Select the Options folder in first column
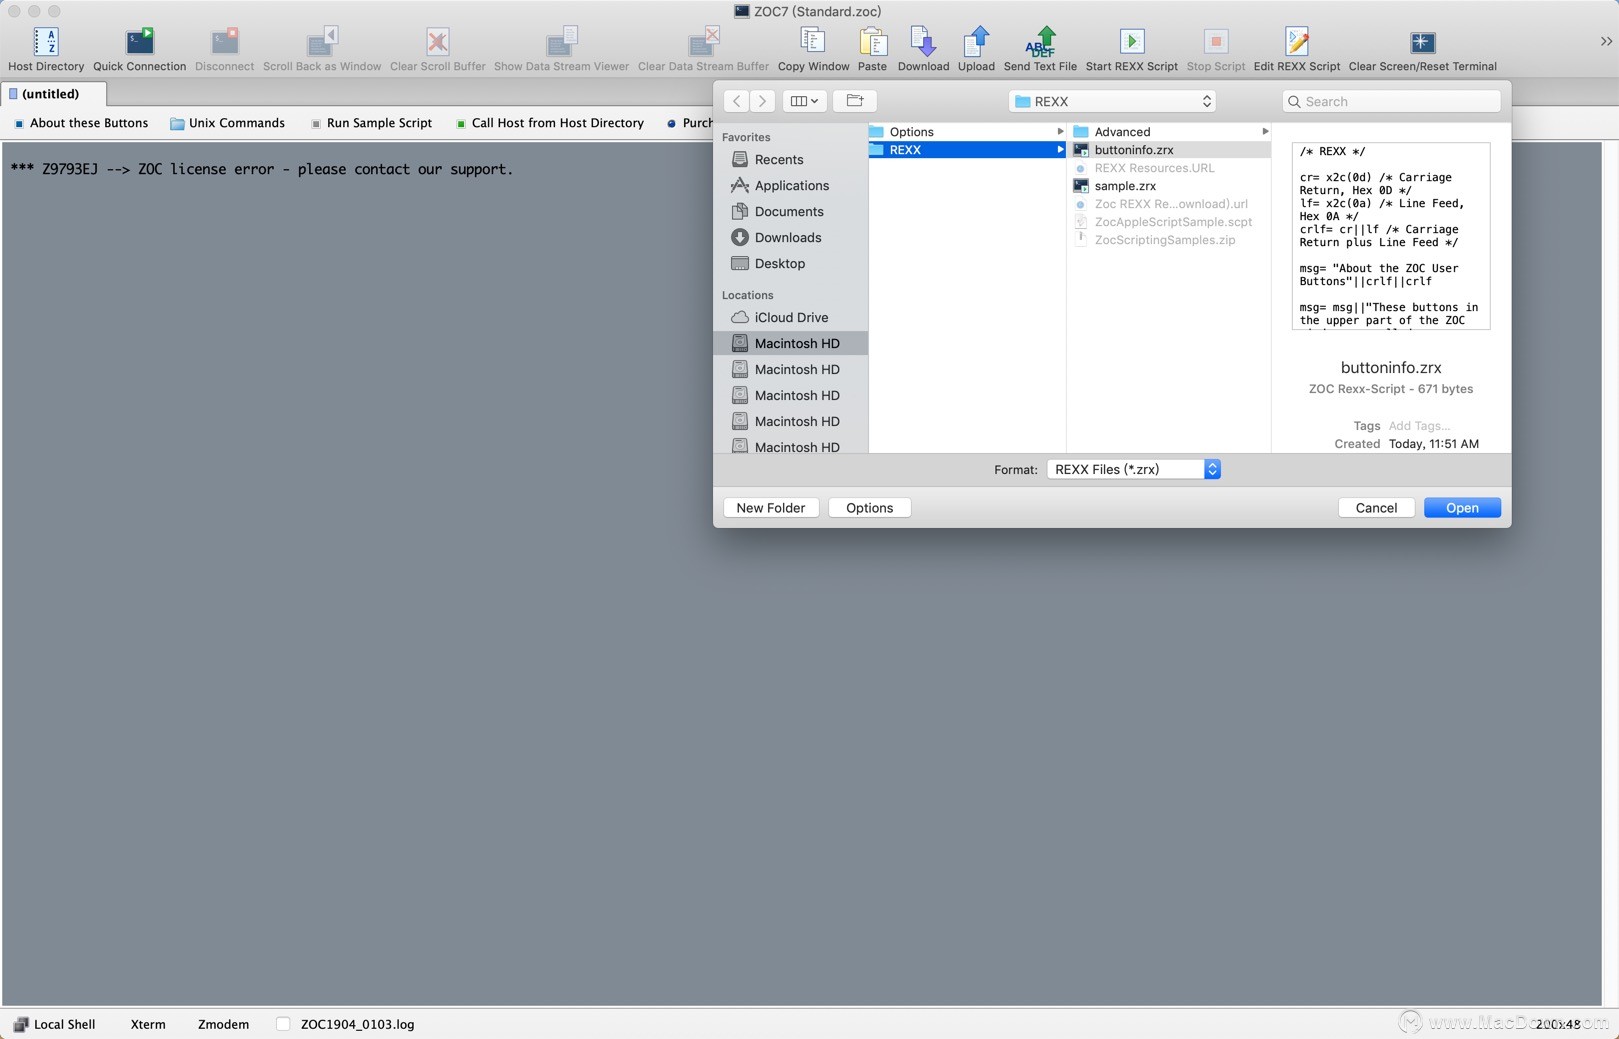Viewport: 1619px width, 1039px height. point(967,132)
